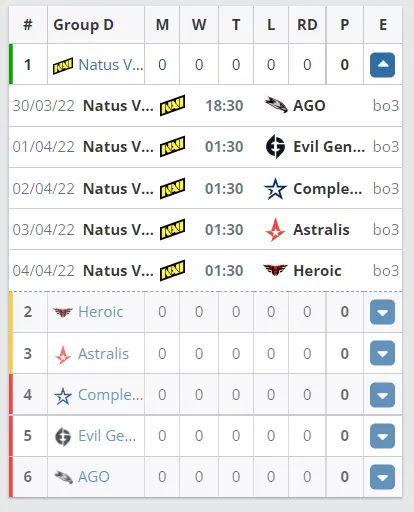Click Heroic logo in 04/04/22 match

click(x=275, y=270)
